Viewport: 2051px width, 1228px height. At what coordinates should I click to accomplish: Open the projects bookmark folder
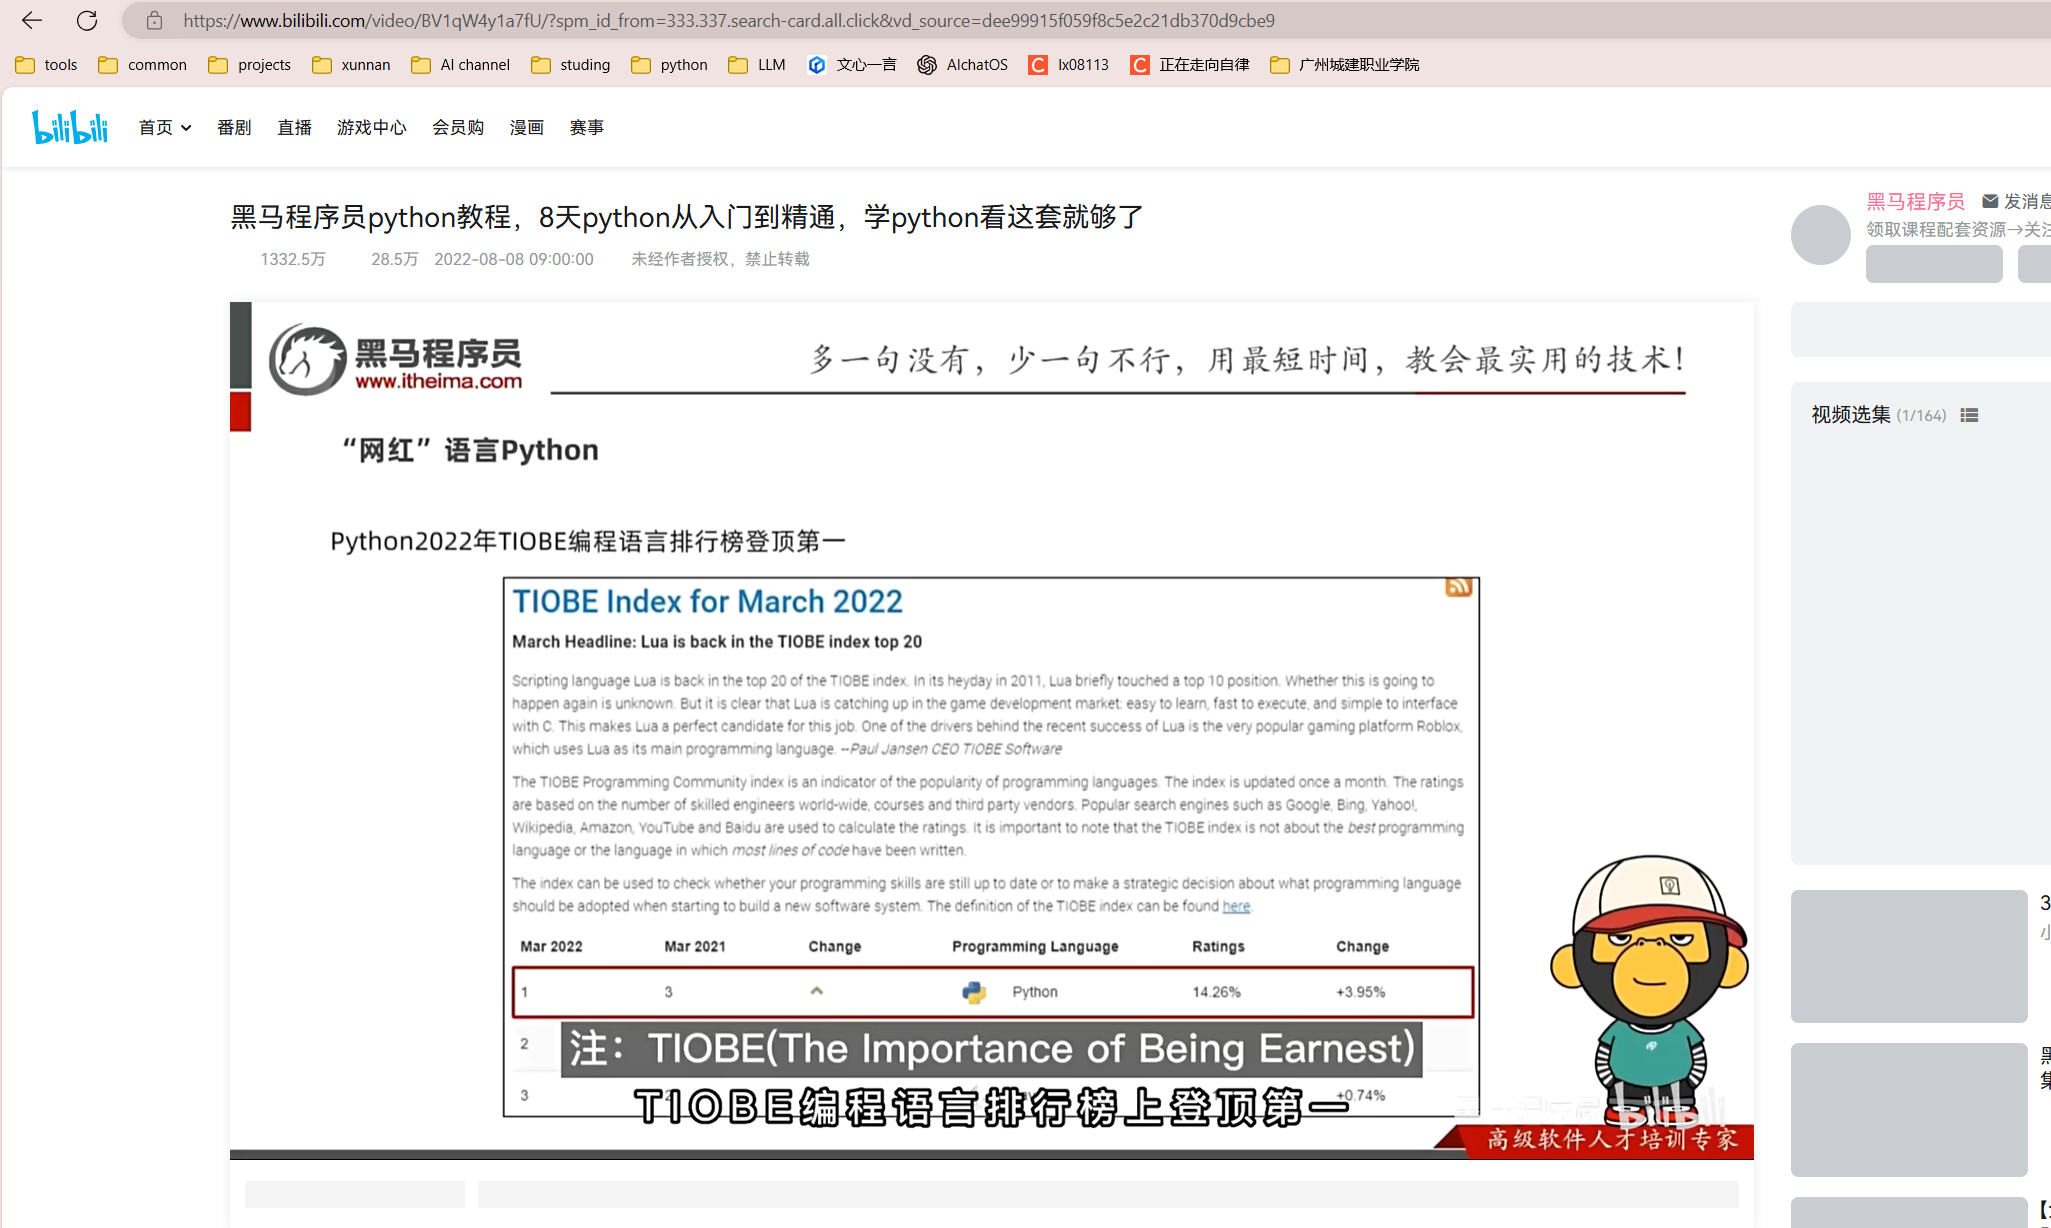click(250, 65)
